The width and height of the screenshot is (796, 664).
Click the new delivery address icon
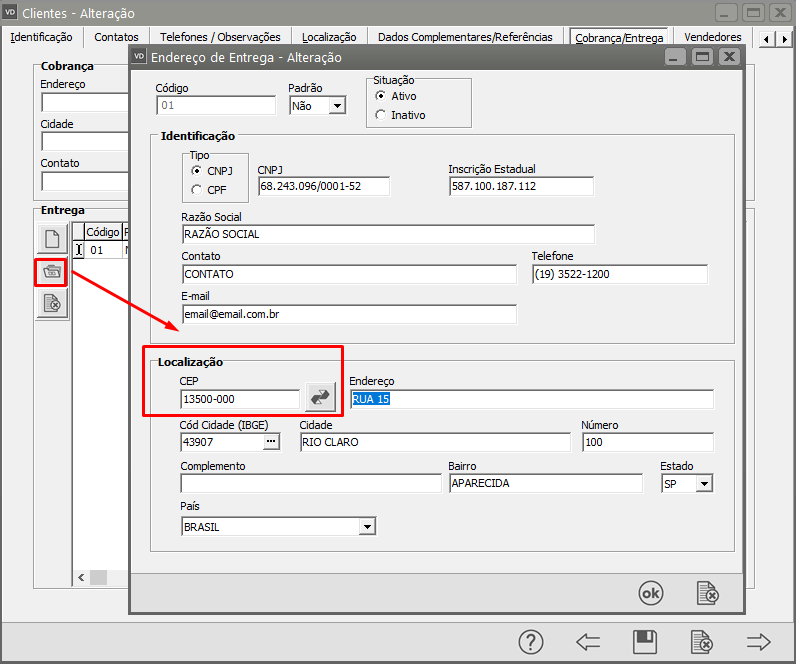pyautogui.click(x=52, y=240)
